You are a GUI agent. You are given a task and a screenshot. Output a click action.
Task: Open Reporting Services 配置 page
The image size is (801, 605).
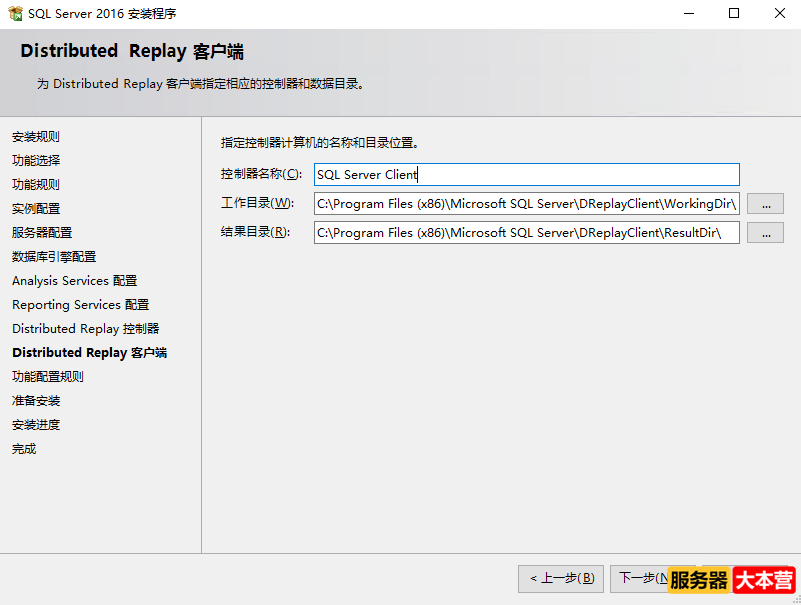click(72, 304)
